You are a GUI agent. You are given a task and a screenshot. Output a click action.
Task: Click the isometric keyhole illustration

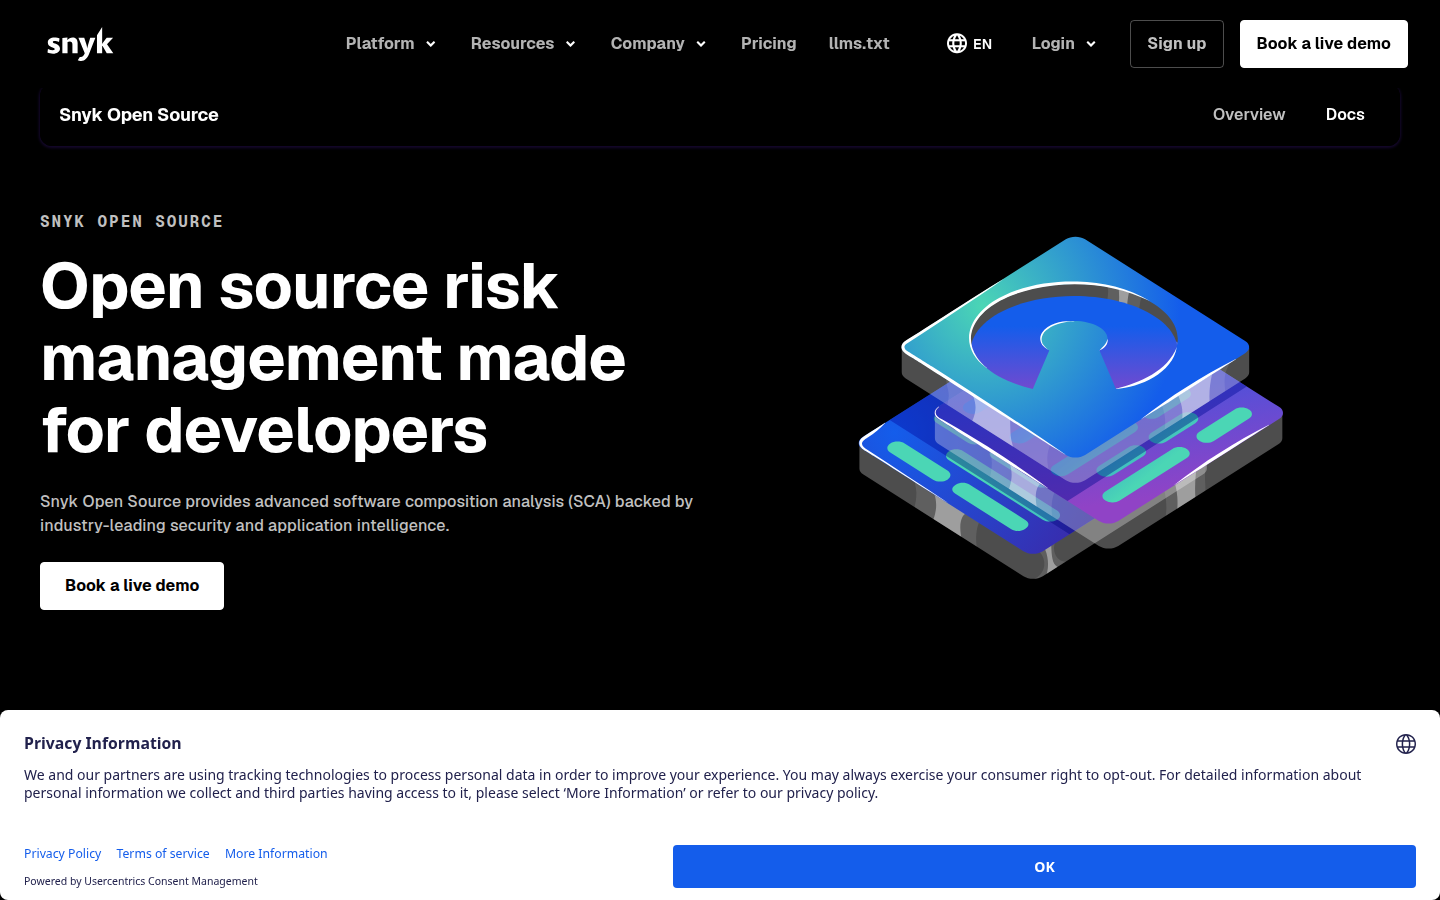coord(1071,407)
